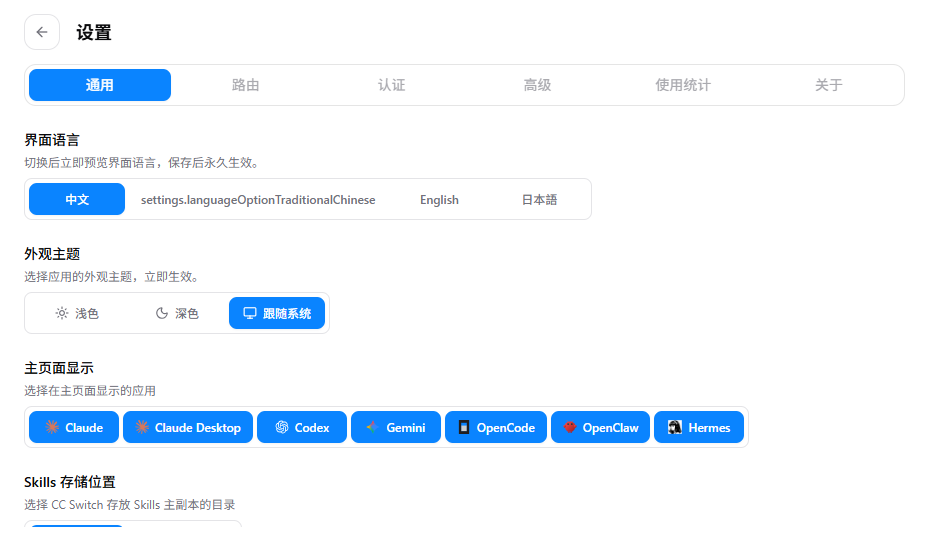The image size is (929, 543).
Task: Switch to the 高级 tab
Action: (x=537, y=85)
